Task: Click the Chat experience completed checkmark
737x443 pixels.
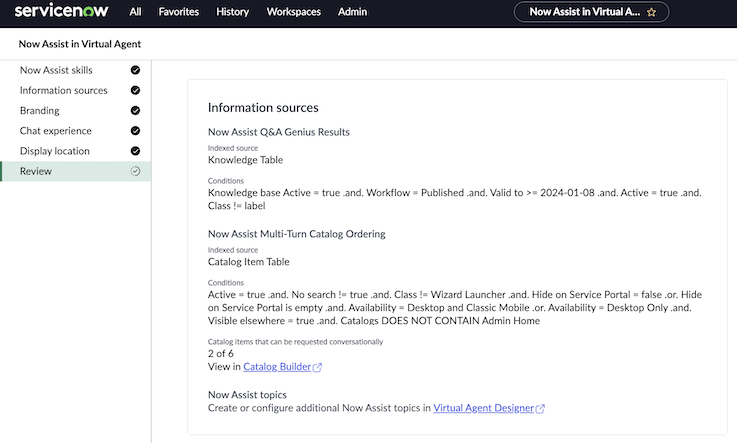Action: [x=135, y=131]
